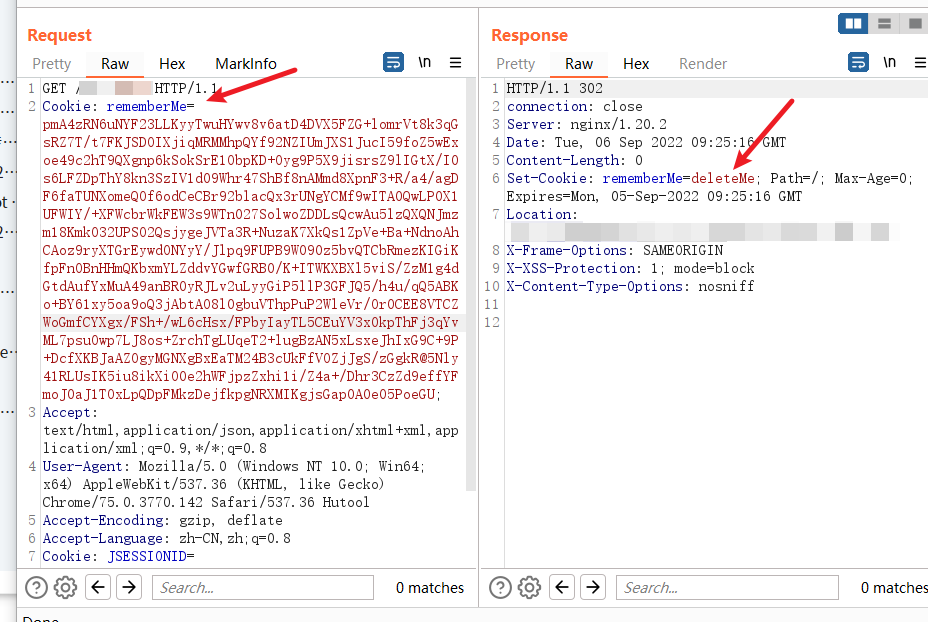Viewport: 928px width, 622px height.
Task: Click the X-Content-Type-Options header
Action: [630, 286]
